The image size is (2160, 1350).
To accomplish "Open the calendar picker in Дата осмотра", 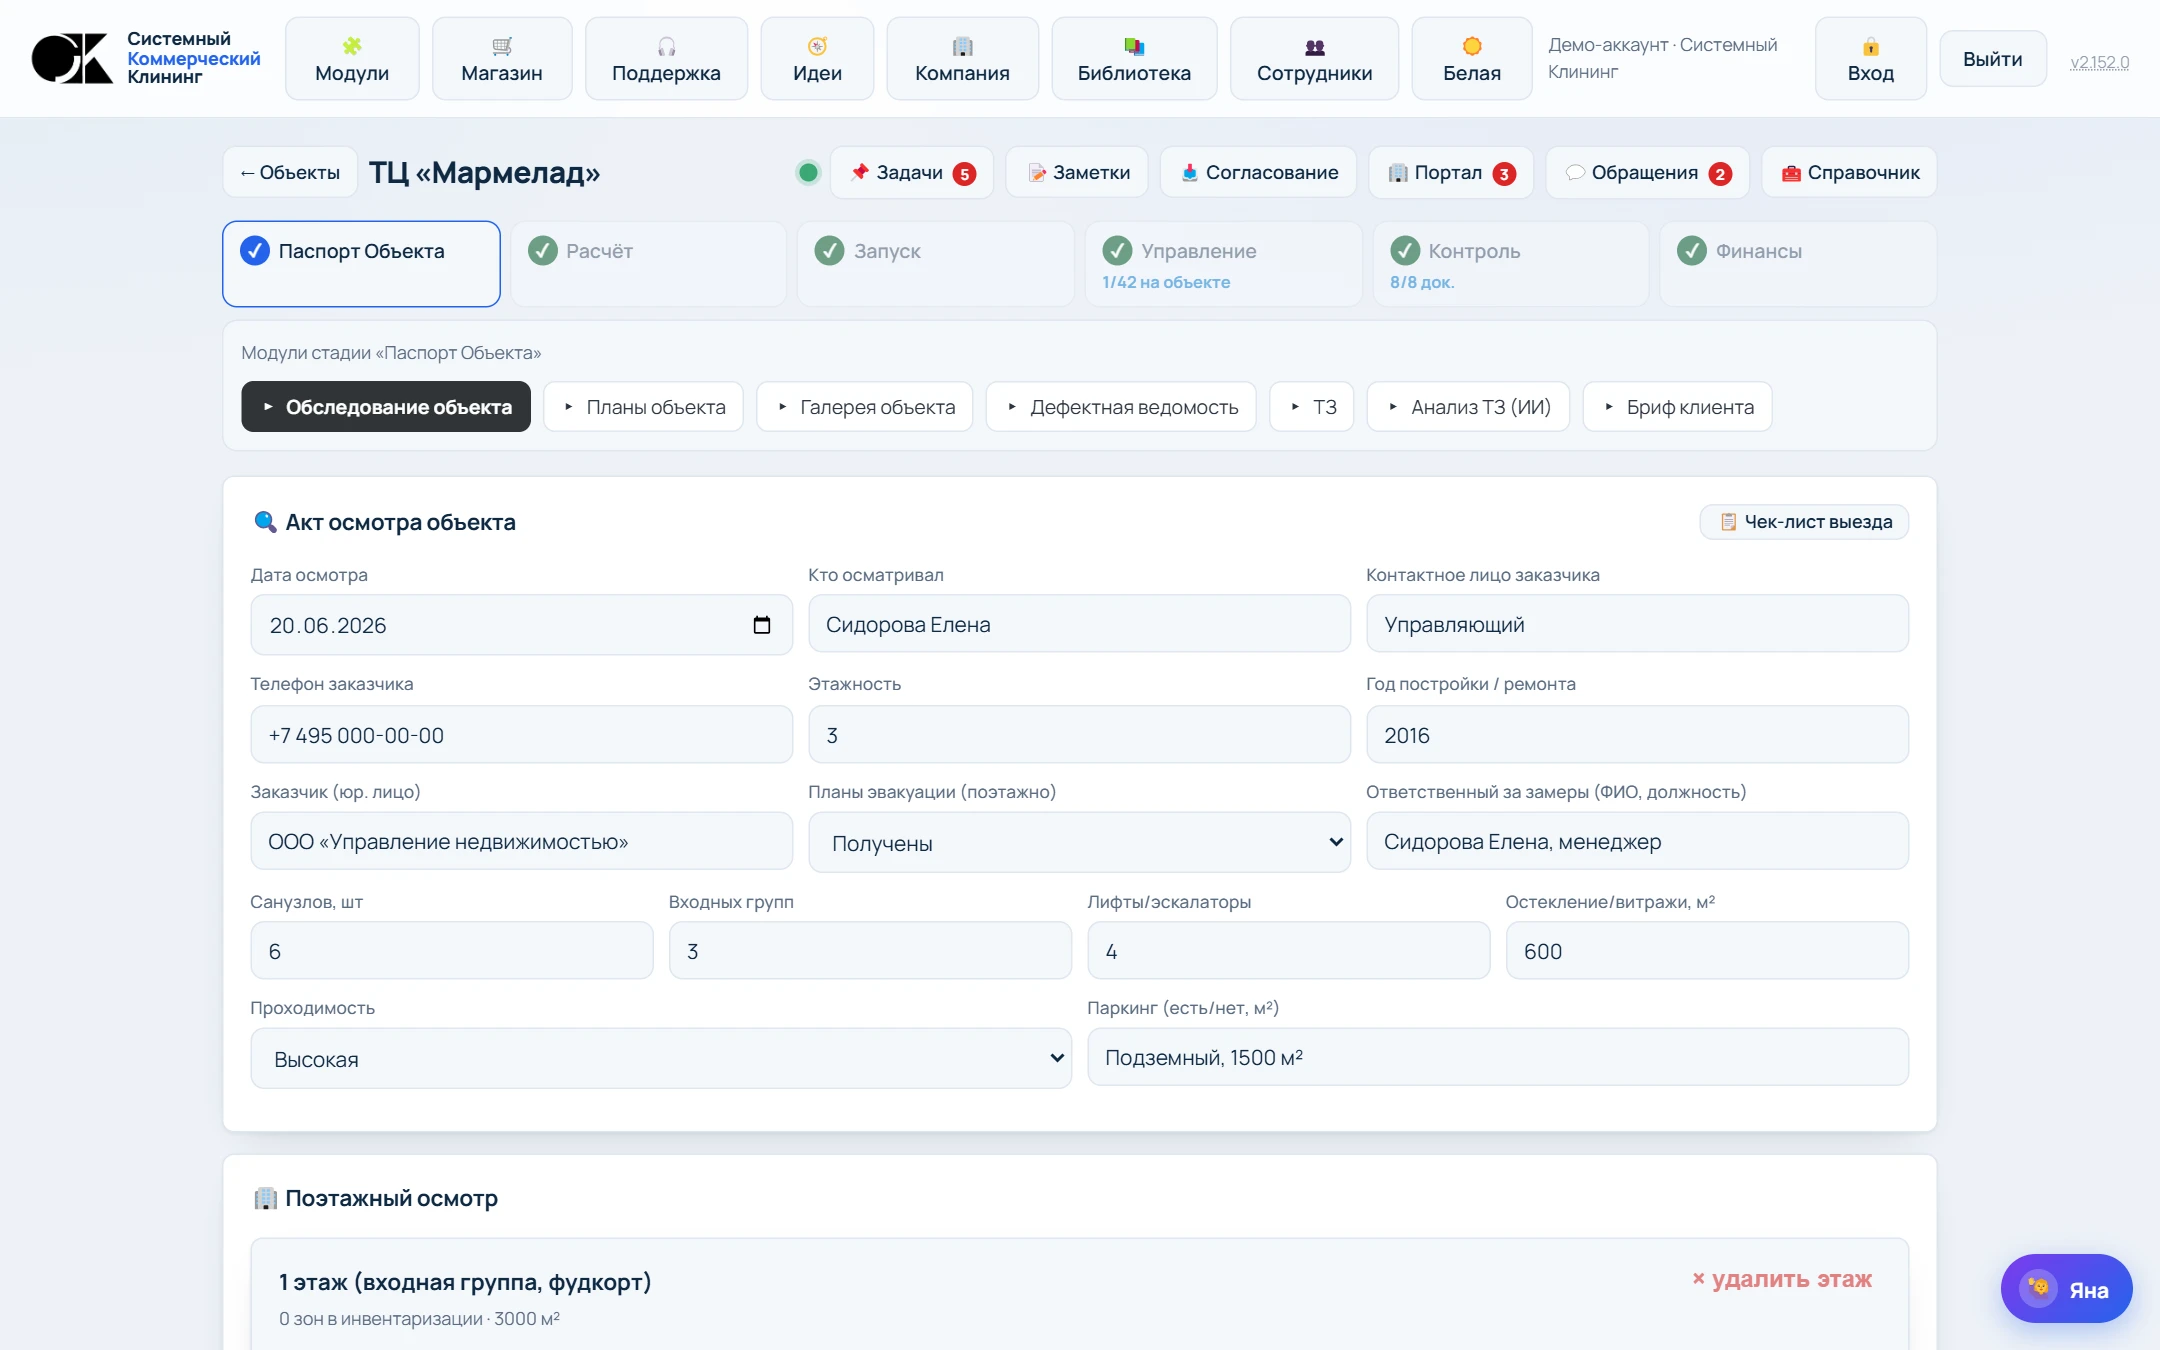I will click(762, 625).
